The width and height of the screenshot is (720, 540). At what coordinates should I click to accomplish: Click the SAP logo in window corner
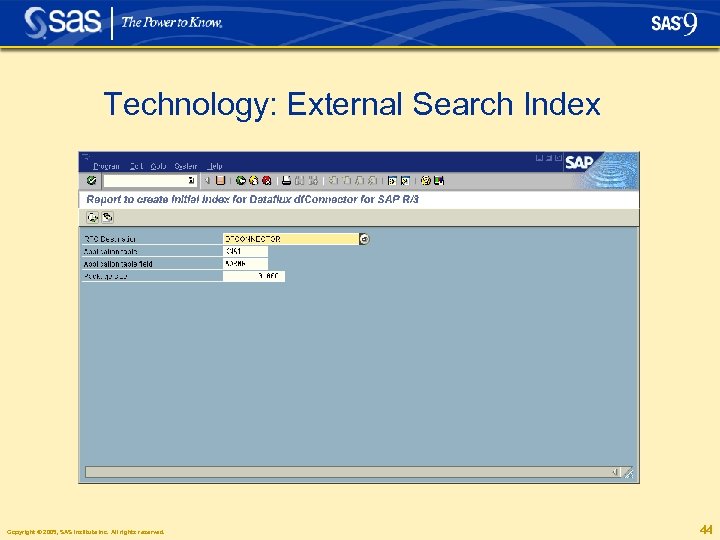579,163
